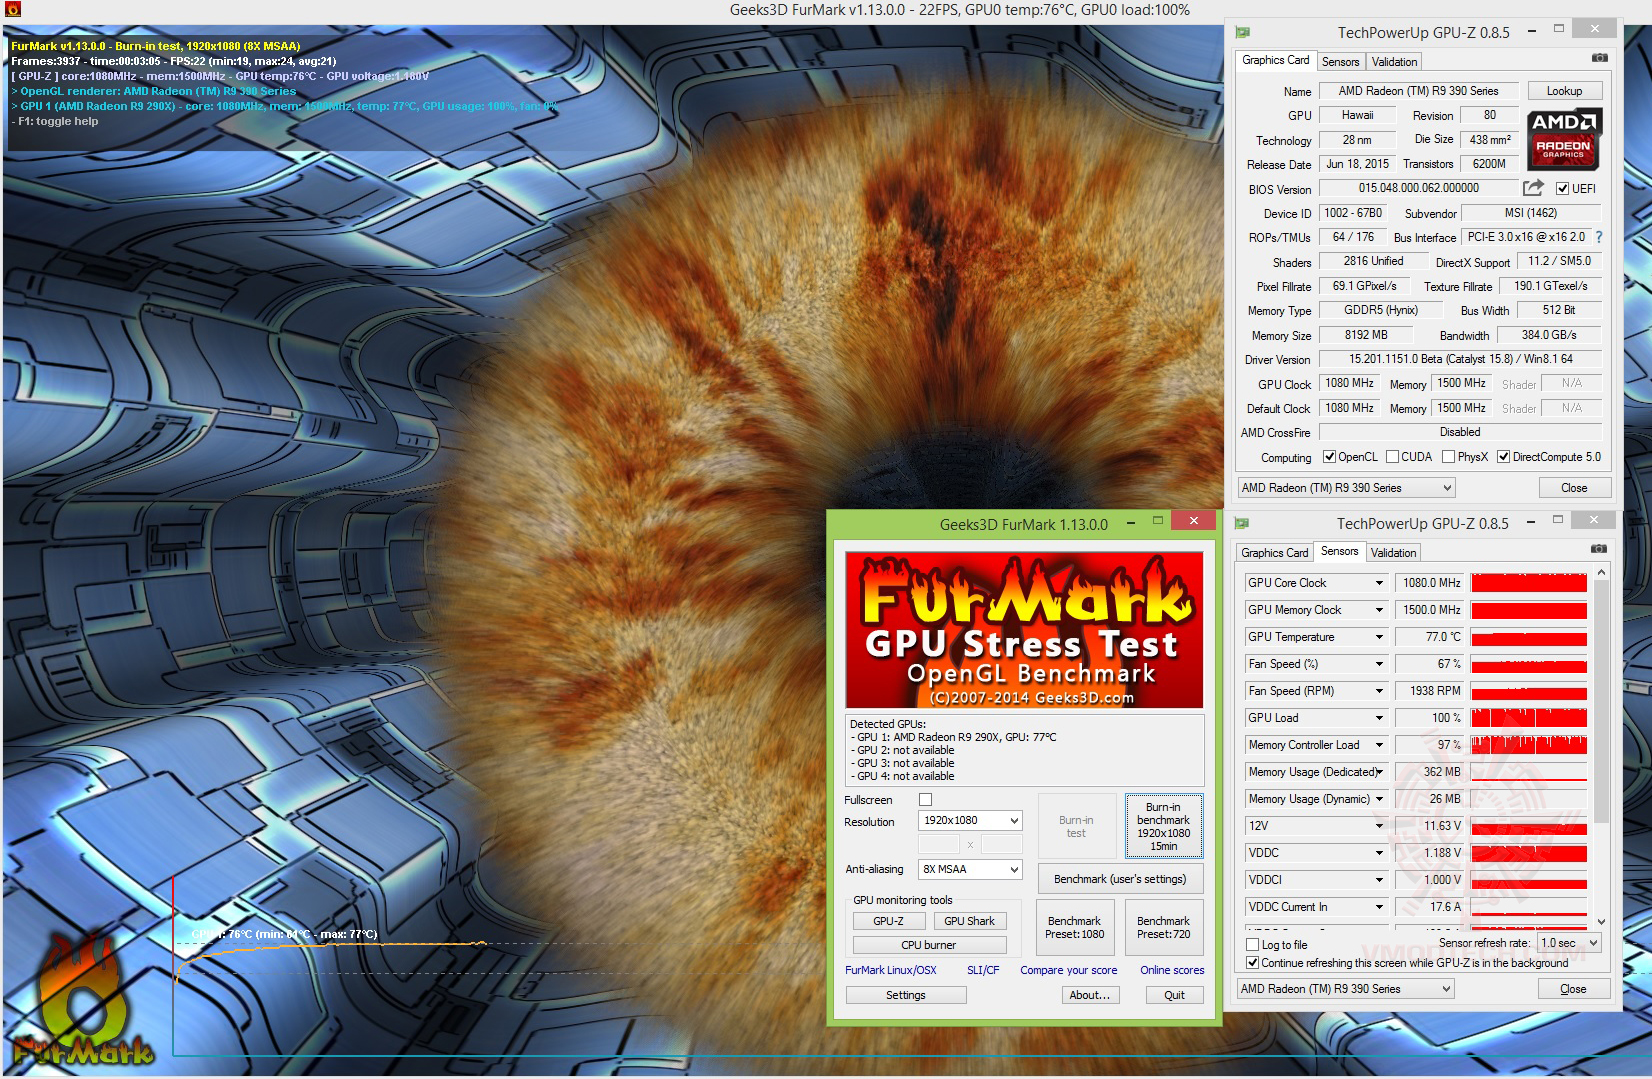The image size is (1652, 1079).
Task: Click the graphics card Name field in GPU-Z
Action: [1418, 91]
